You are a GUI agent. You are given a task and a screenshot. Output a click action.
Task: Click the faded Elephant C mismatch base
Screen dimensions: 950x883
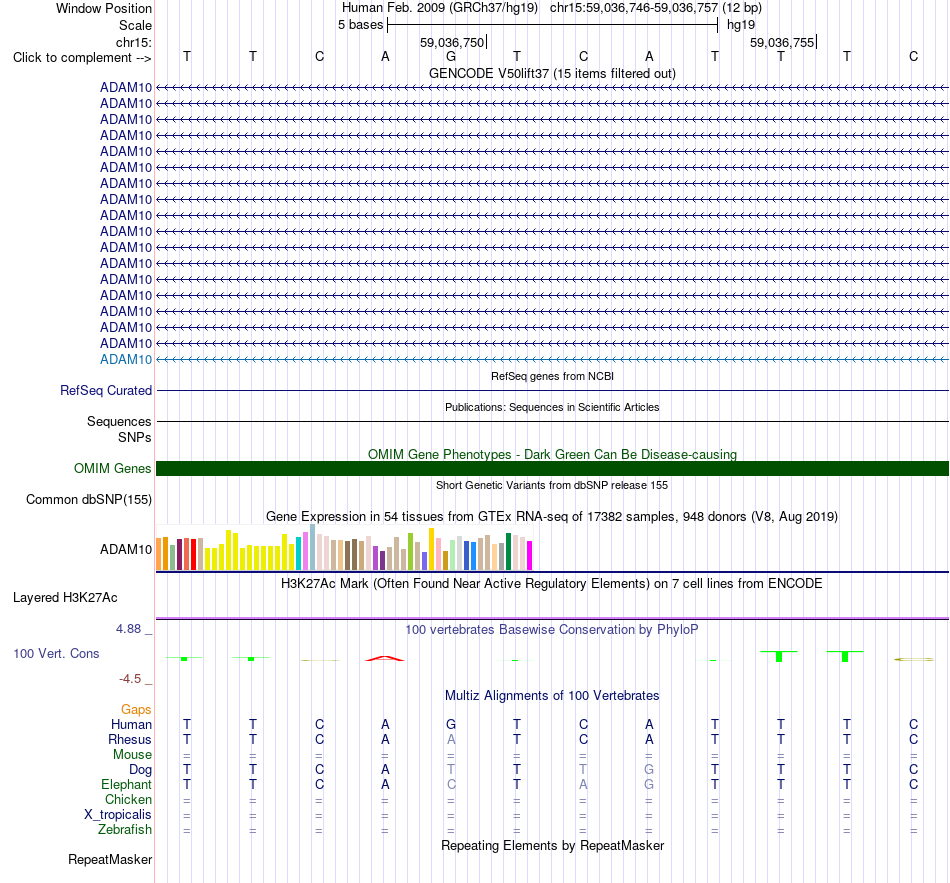[x=451, y=784]
